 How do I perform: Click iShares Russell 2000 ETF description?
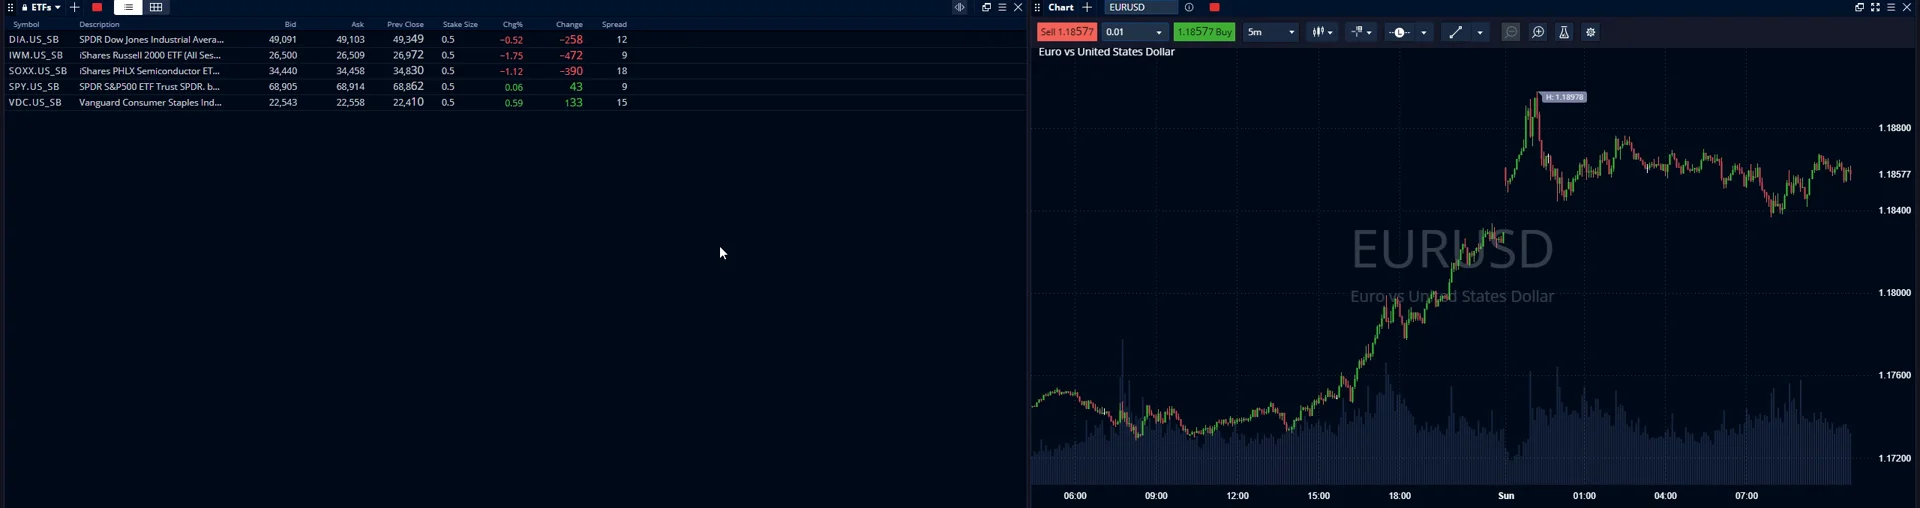(150, 56)
